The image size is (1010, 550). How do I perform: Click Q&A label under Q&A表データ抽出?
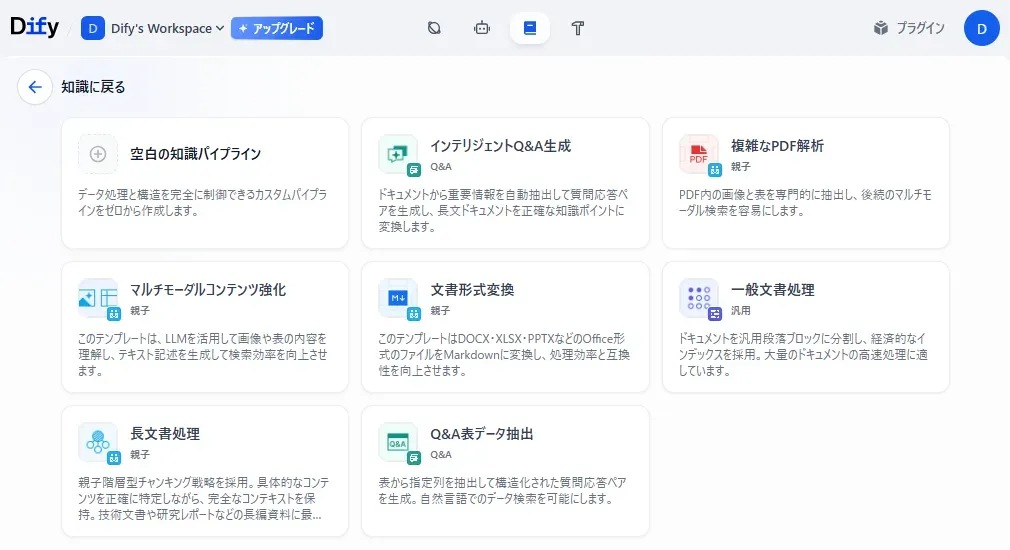(x=441, y=455)
